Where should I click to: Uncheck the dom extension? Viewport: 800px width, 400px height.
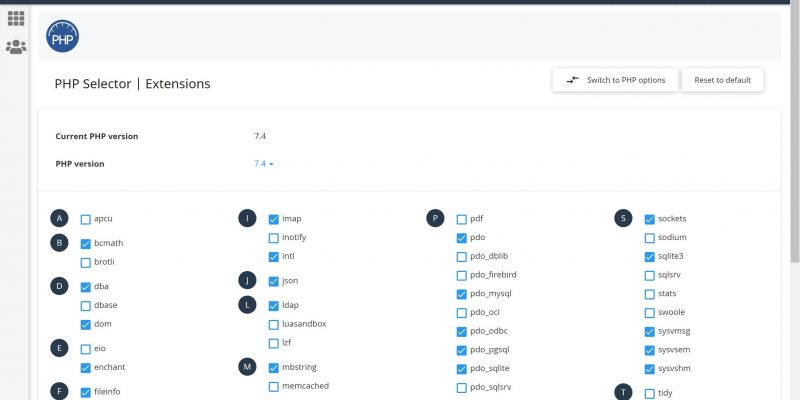[86, 324]
